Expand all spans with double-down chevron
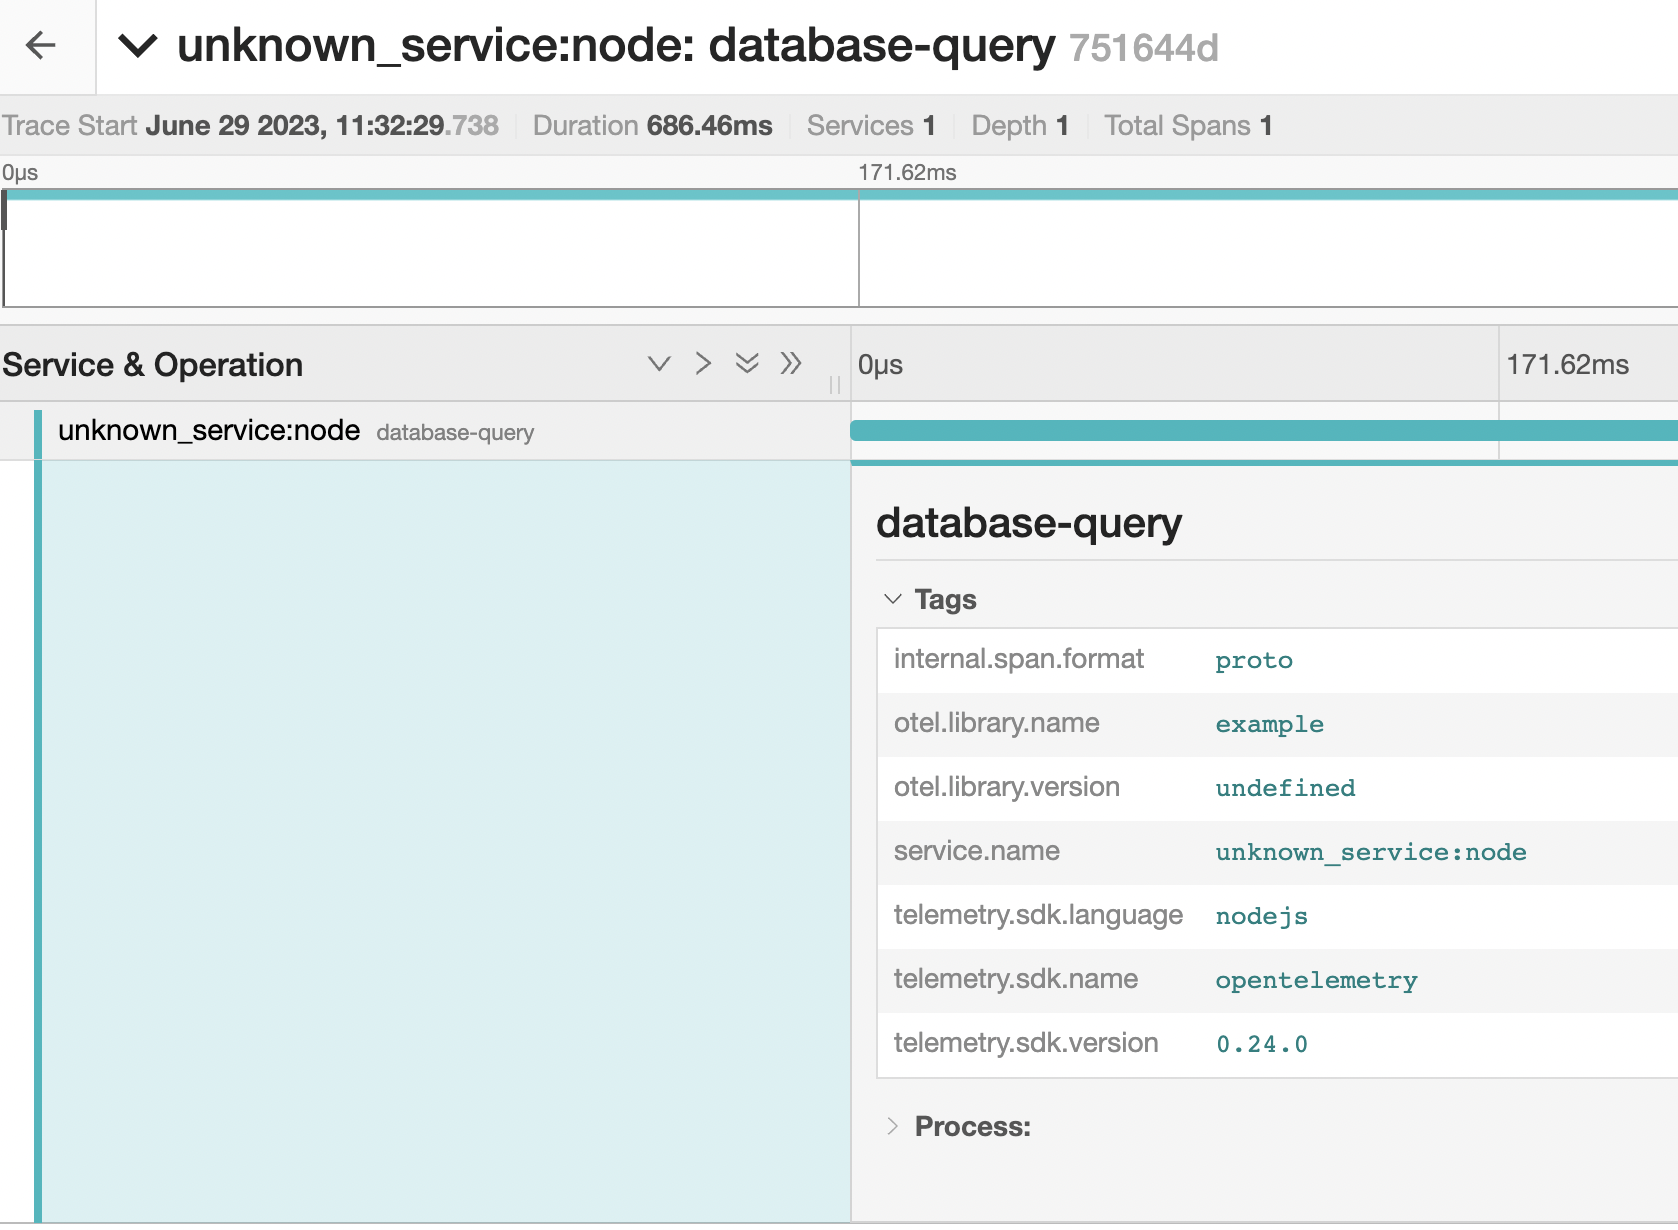 [x=747, y=363]
